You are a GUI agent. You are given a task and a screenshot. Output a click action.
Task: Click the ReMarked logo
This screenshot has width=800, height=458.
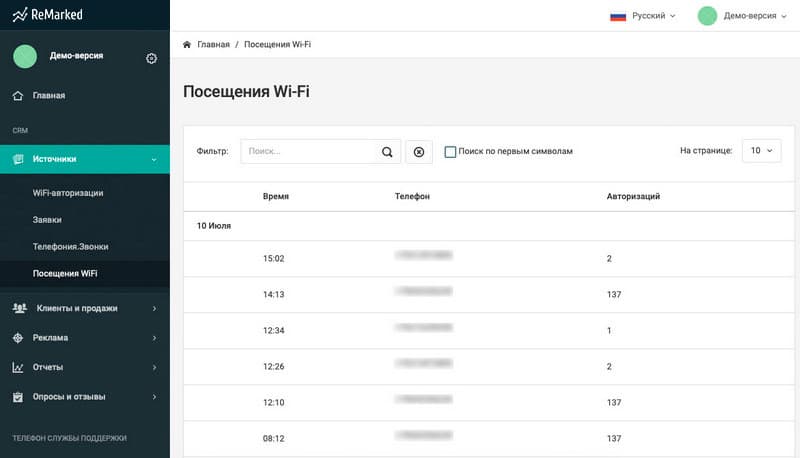pyautogui.click(x=47, y=15)
